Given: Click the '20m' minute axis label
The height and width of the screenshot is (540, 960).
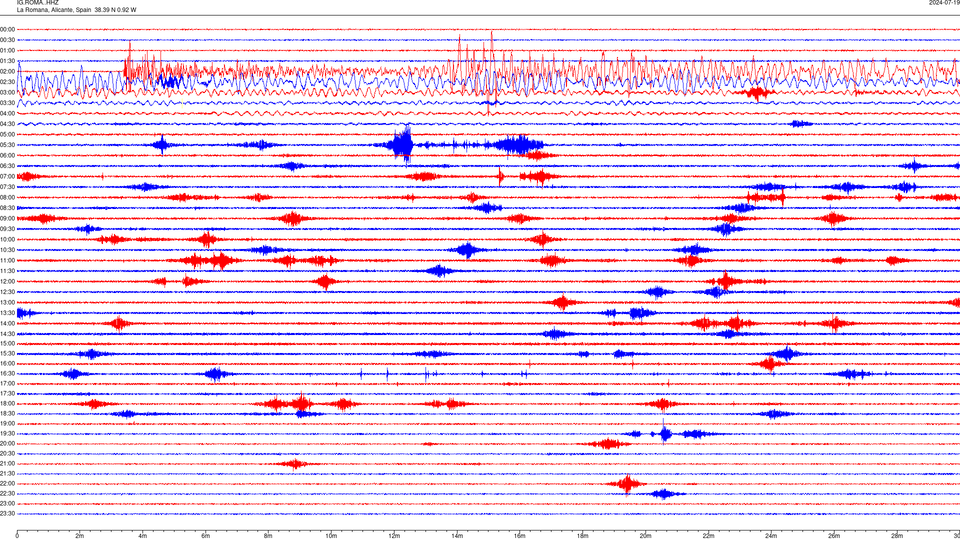Looking at the screenshot, I should pos(645,536).
